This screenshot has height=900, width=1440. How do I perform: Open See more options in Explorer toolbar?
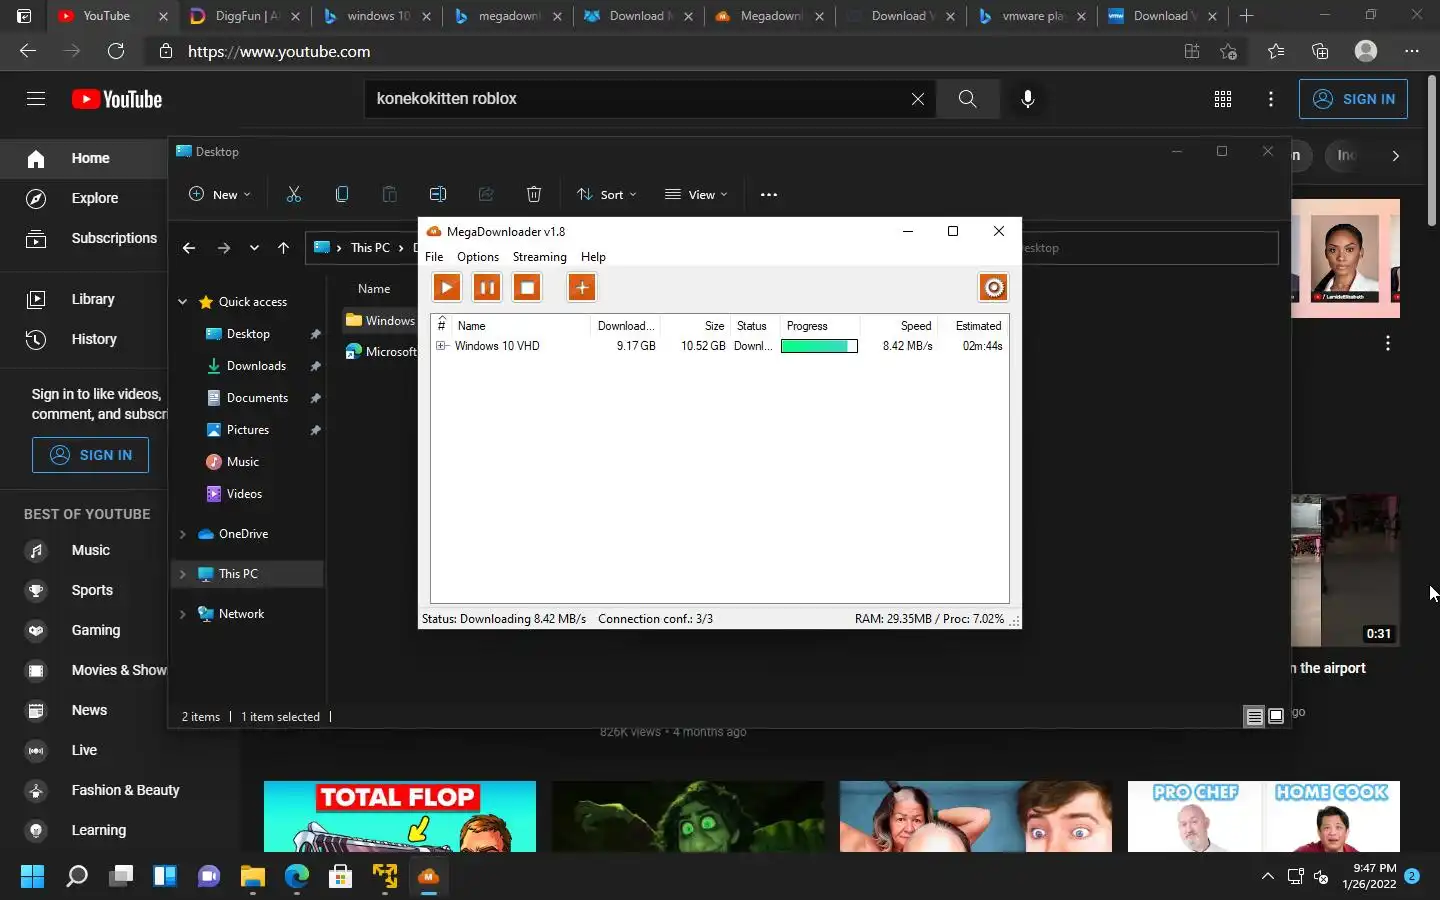pyautogui.click(x=769, y=195)
